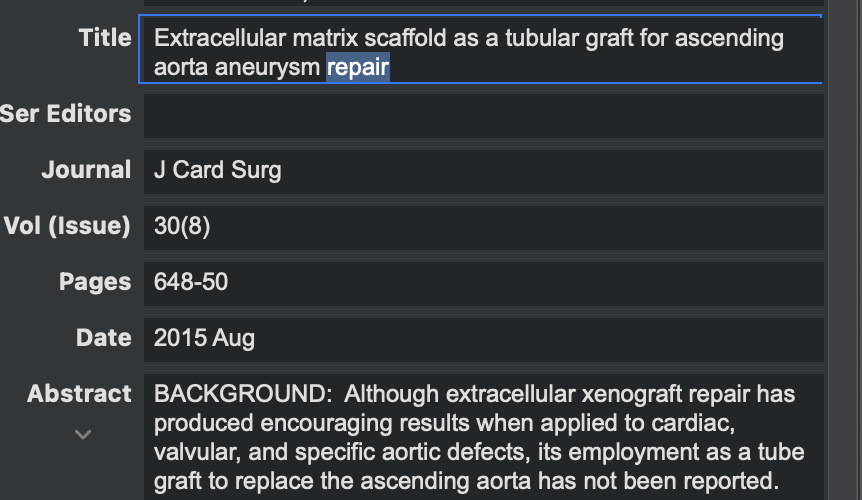Click the highlighted word repair in the title

(358, 68)
